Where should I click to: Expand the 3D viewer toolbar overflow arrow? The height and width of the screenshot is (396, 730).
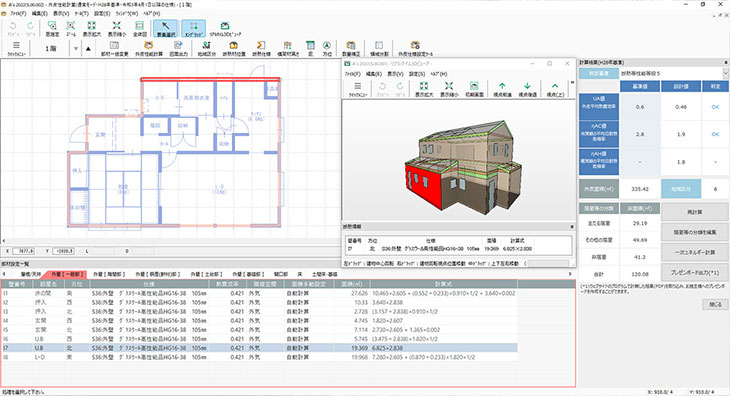pos(572,83)
